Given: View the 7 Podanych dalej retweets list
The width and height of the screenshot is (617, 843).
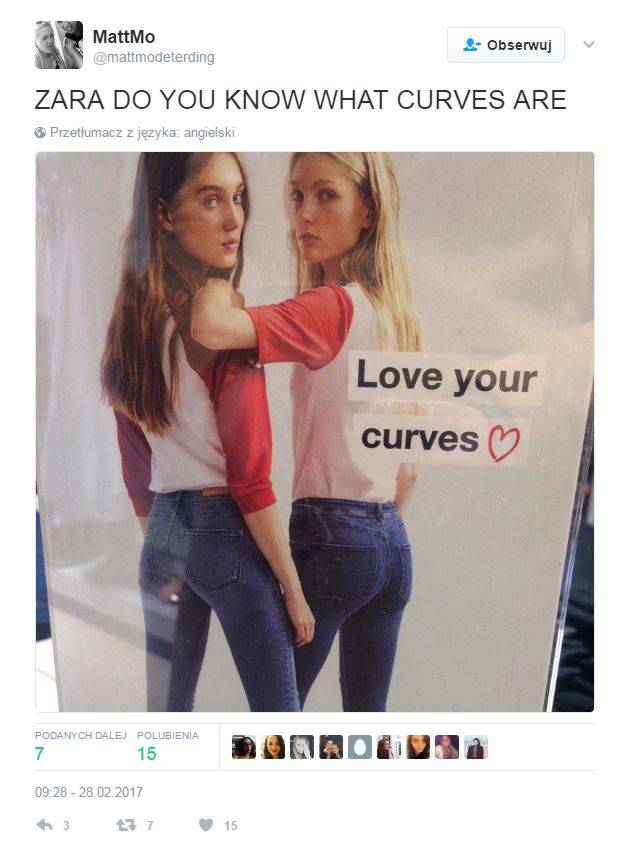Looking at the screenshot, I should click(x=81, y=746).
